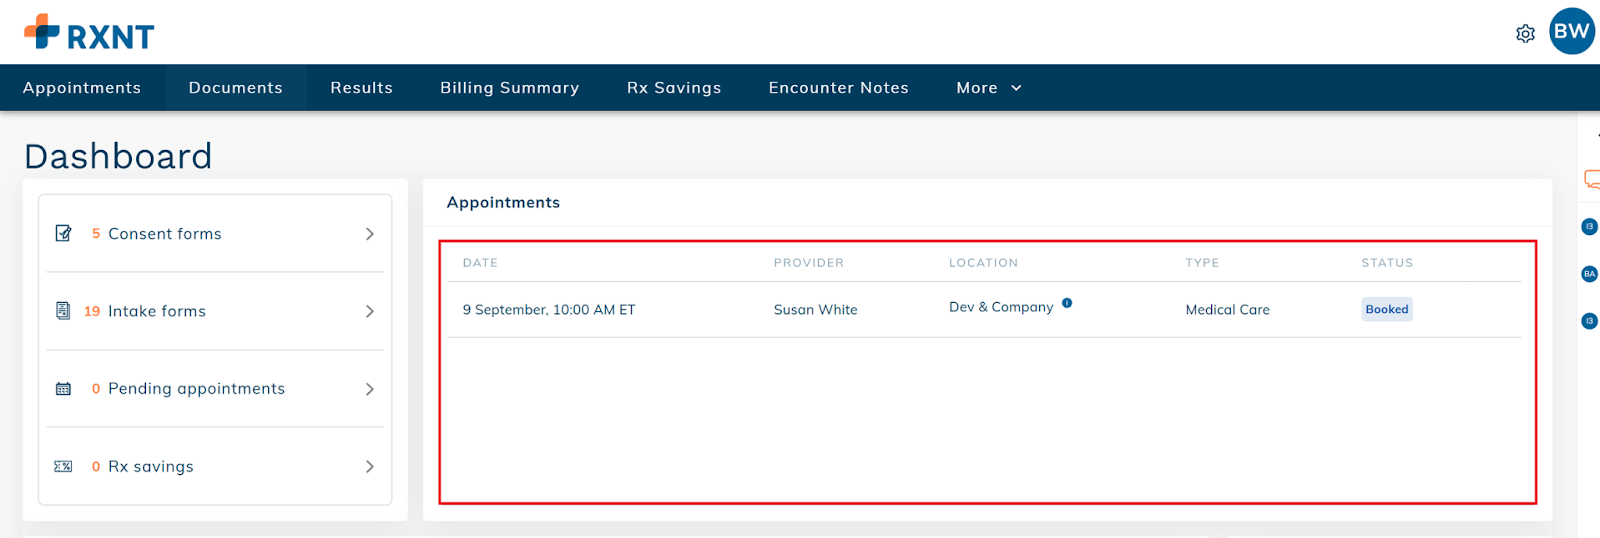Viewport: 1600px width, 538px height.
Task: Open the settings gear icon
Action: [x=1525, y=34]
